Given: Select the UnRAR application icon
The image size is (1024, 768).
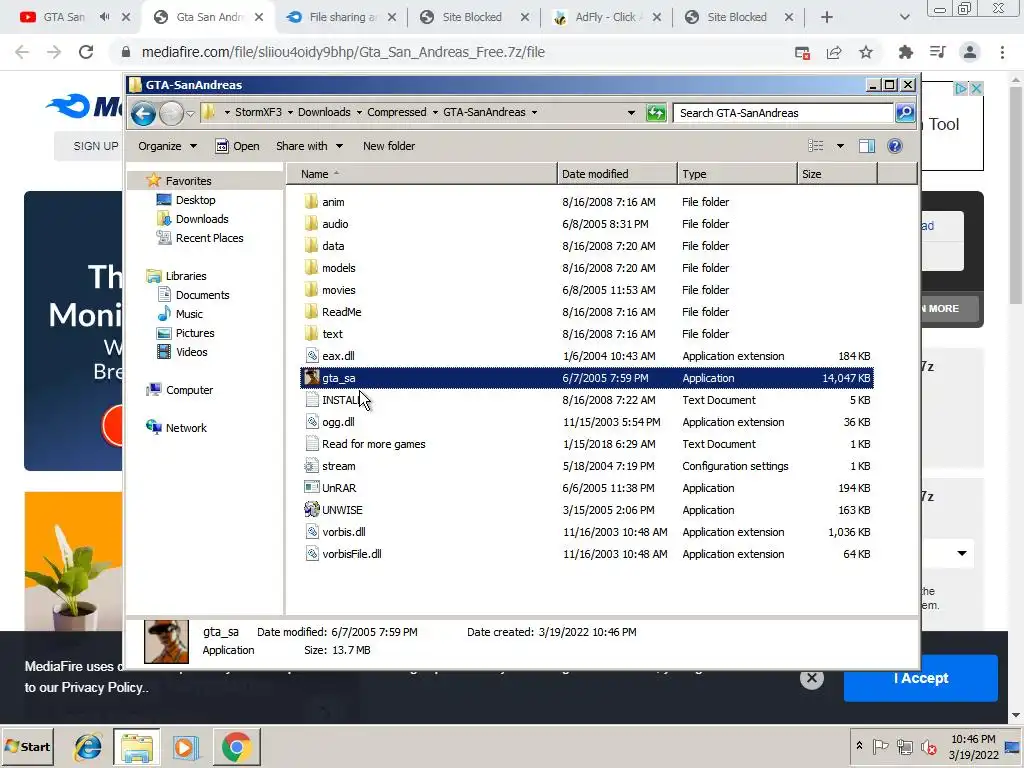Looking at the screenshot, I should tap(312, 487).
